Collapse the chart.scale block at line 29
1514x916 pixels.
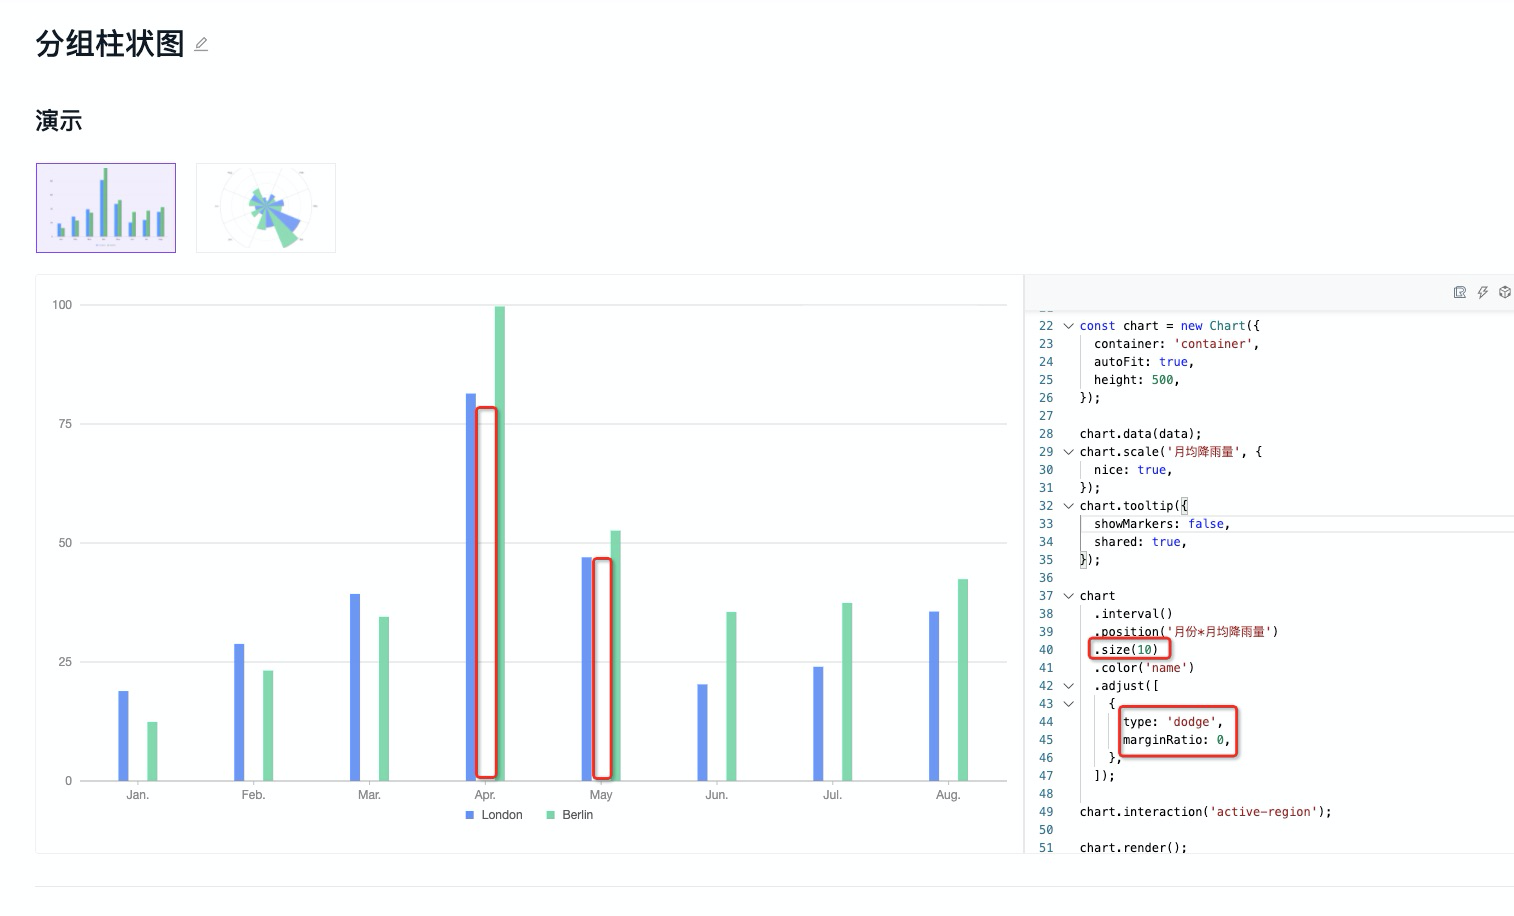point(1068,451)
